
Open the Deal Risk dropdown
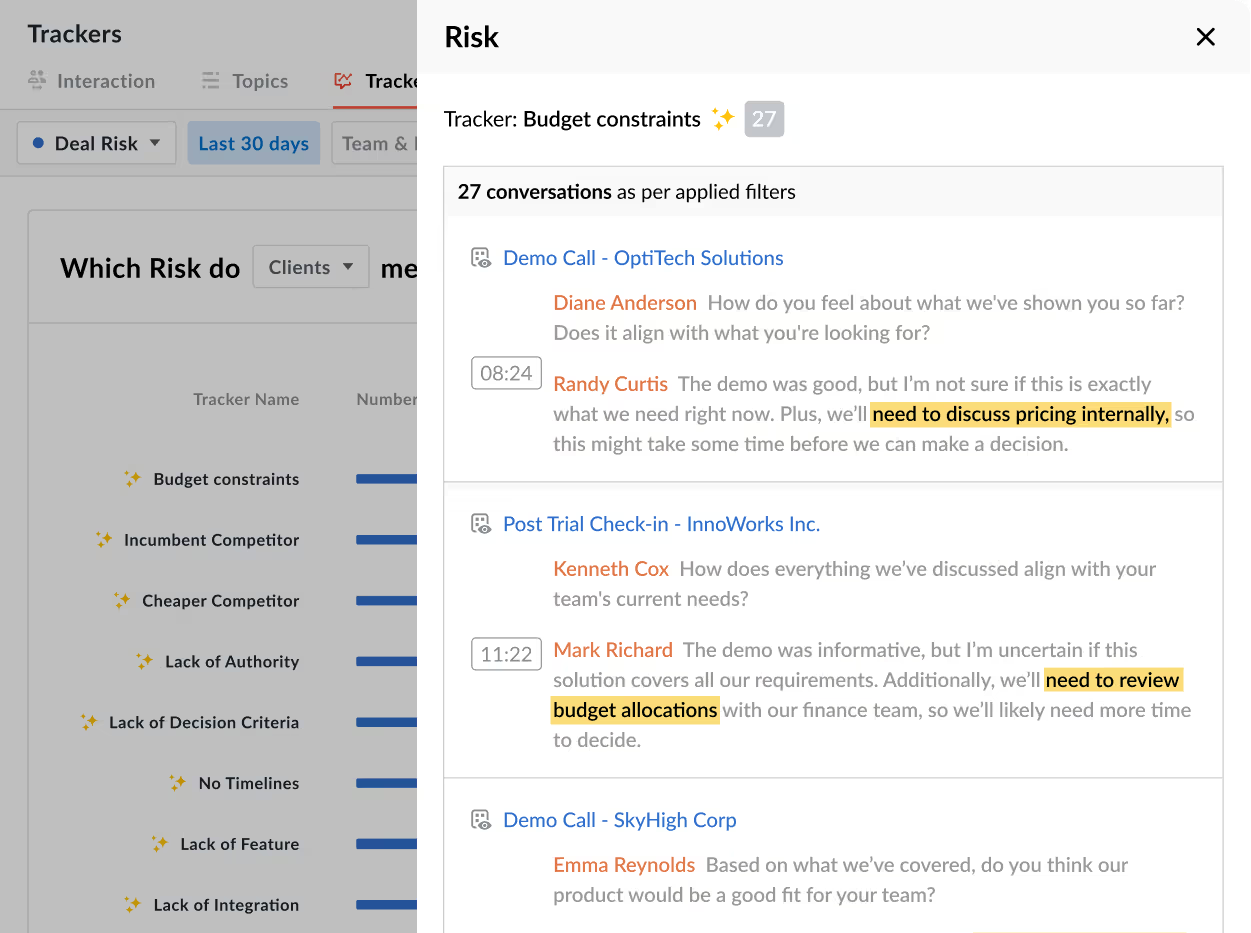click(x=97, y=143)
